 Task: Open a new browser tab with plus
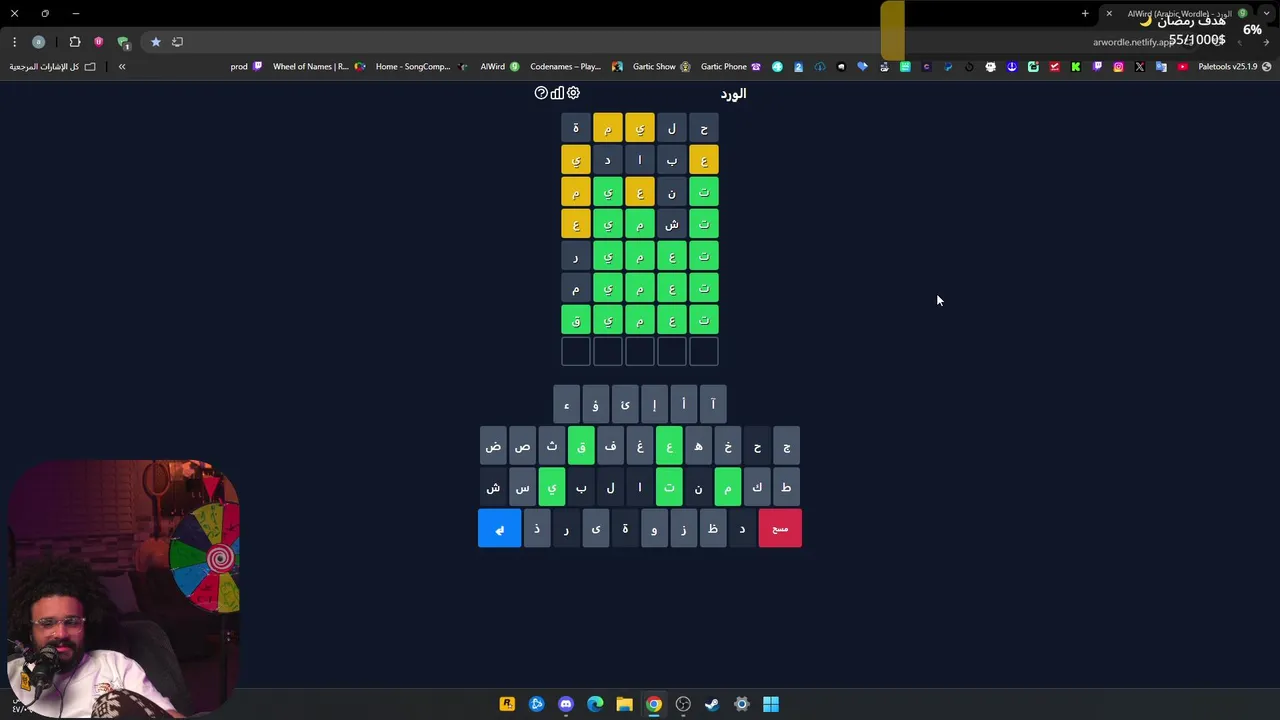pos(1085,13)
